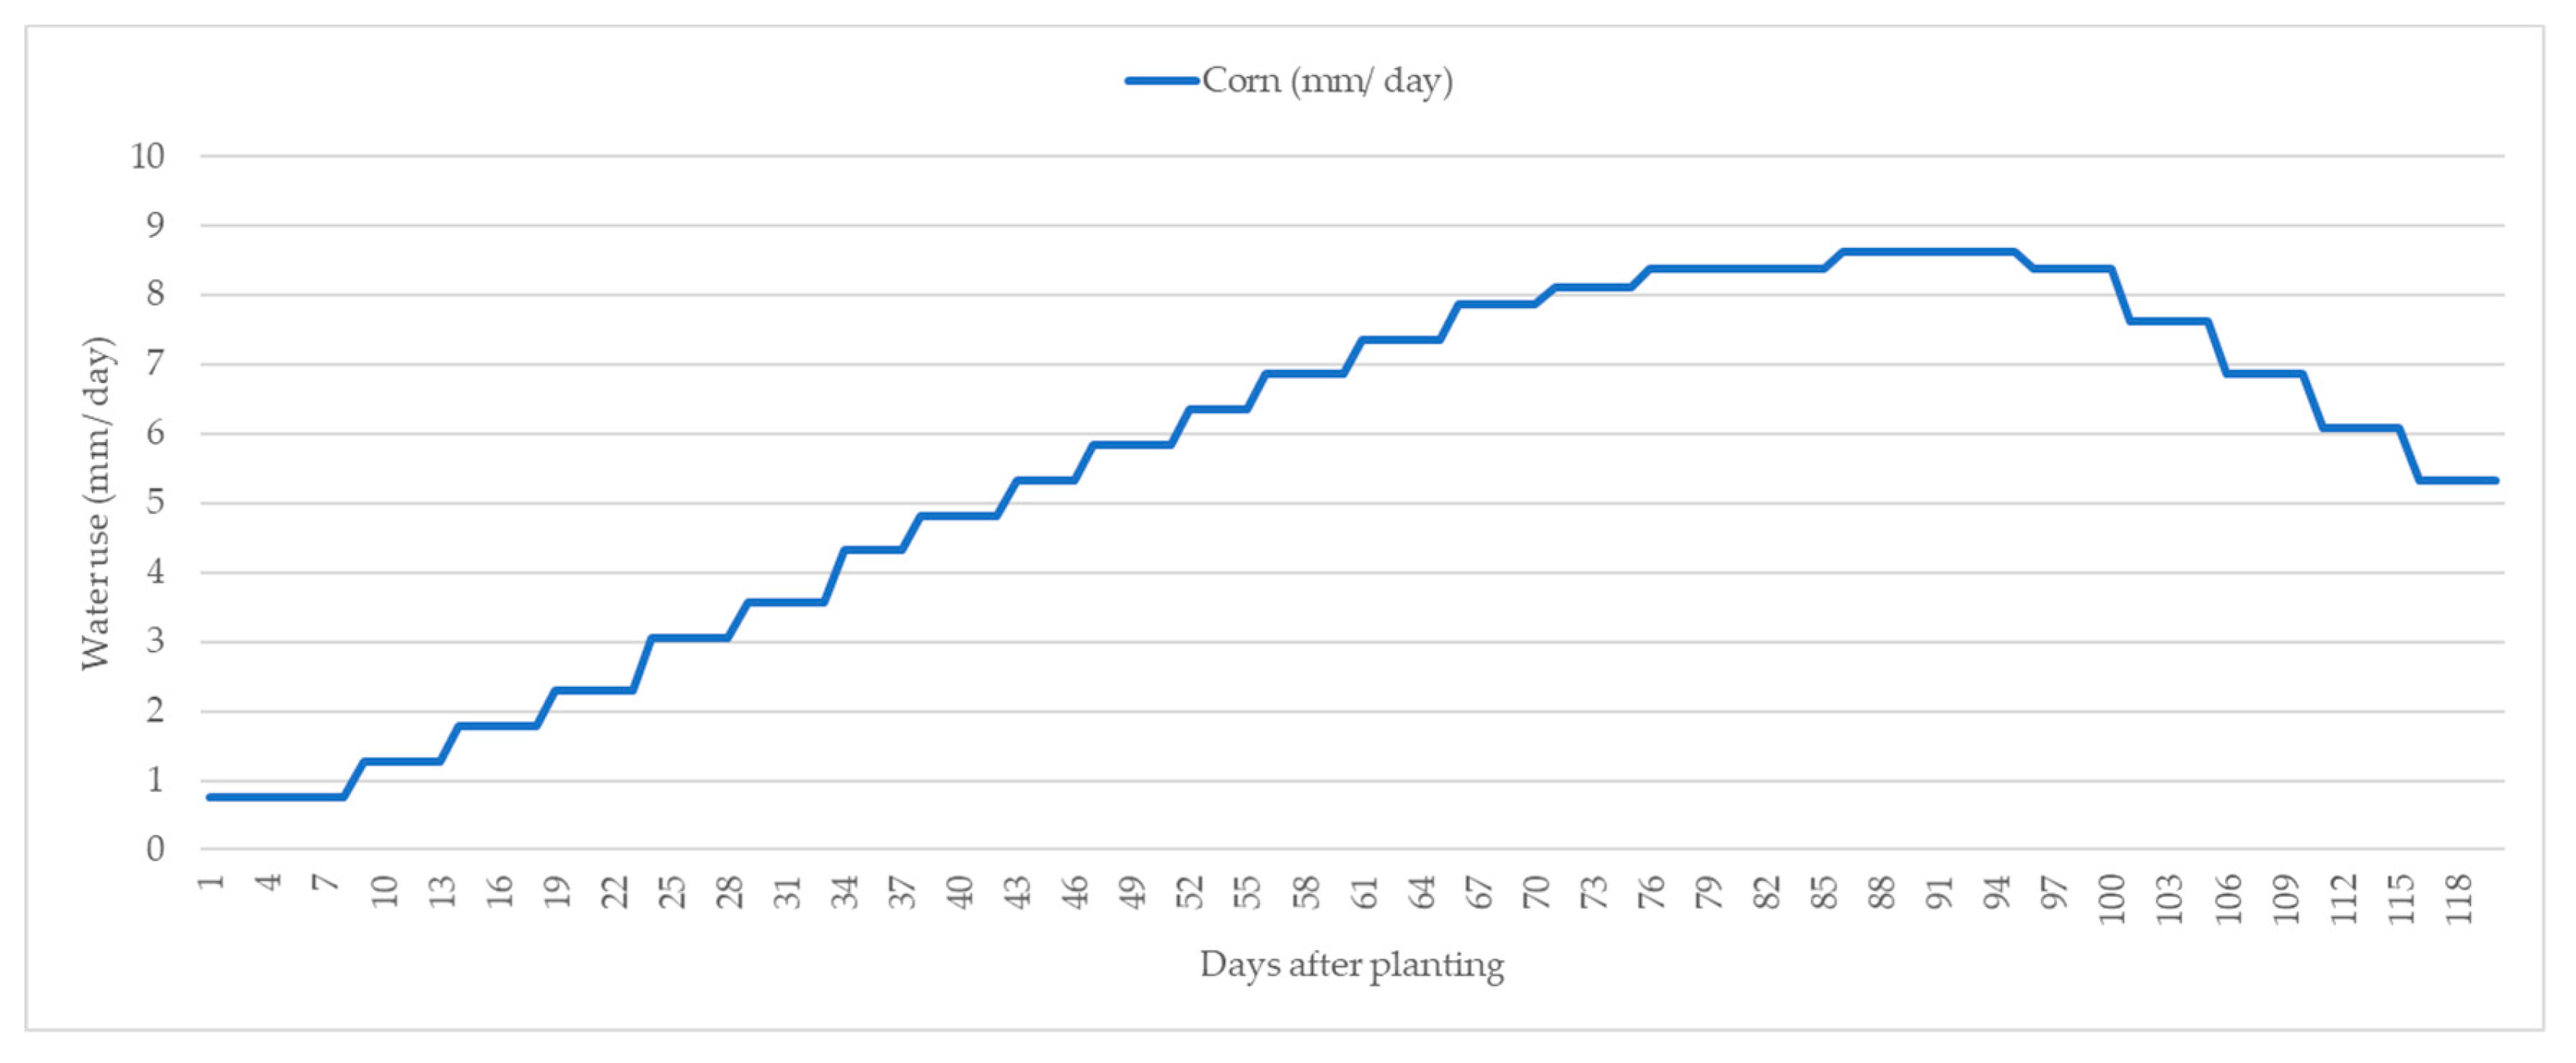The height and width of the screenshot is (1063, 2576).
Task: Click the vertical axis label 0
Action: (x=155, y=849)
